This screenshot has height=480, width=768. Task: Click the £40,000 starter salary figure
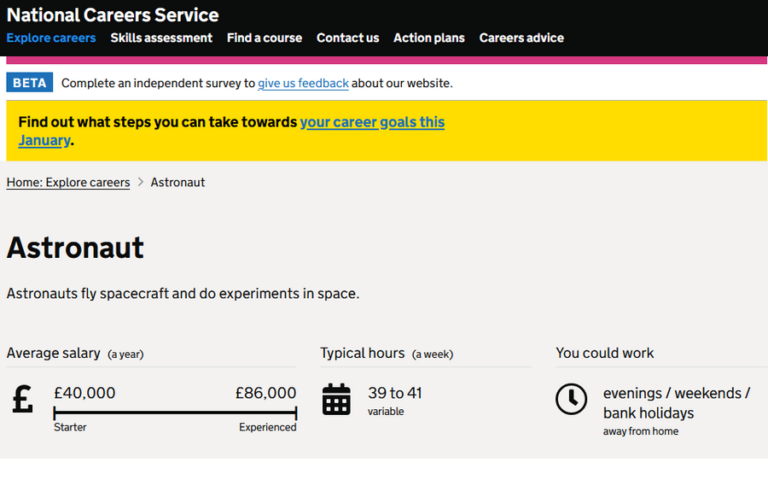(x=84, y=393)
